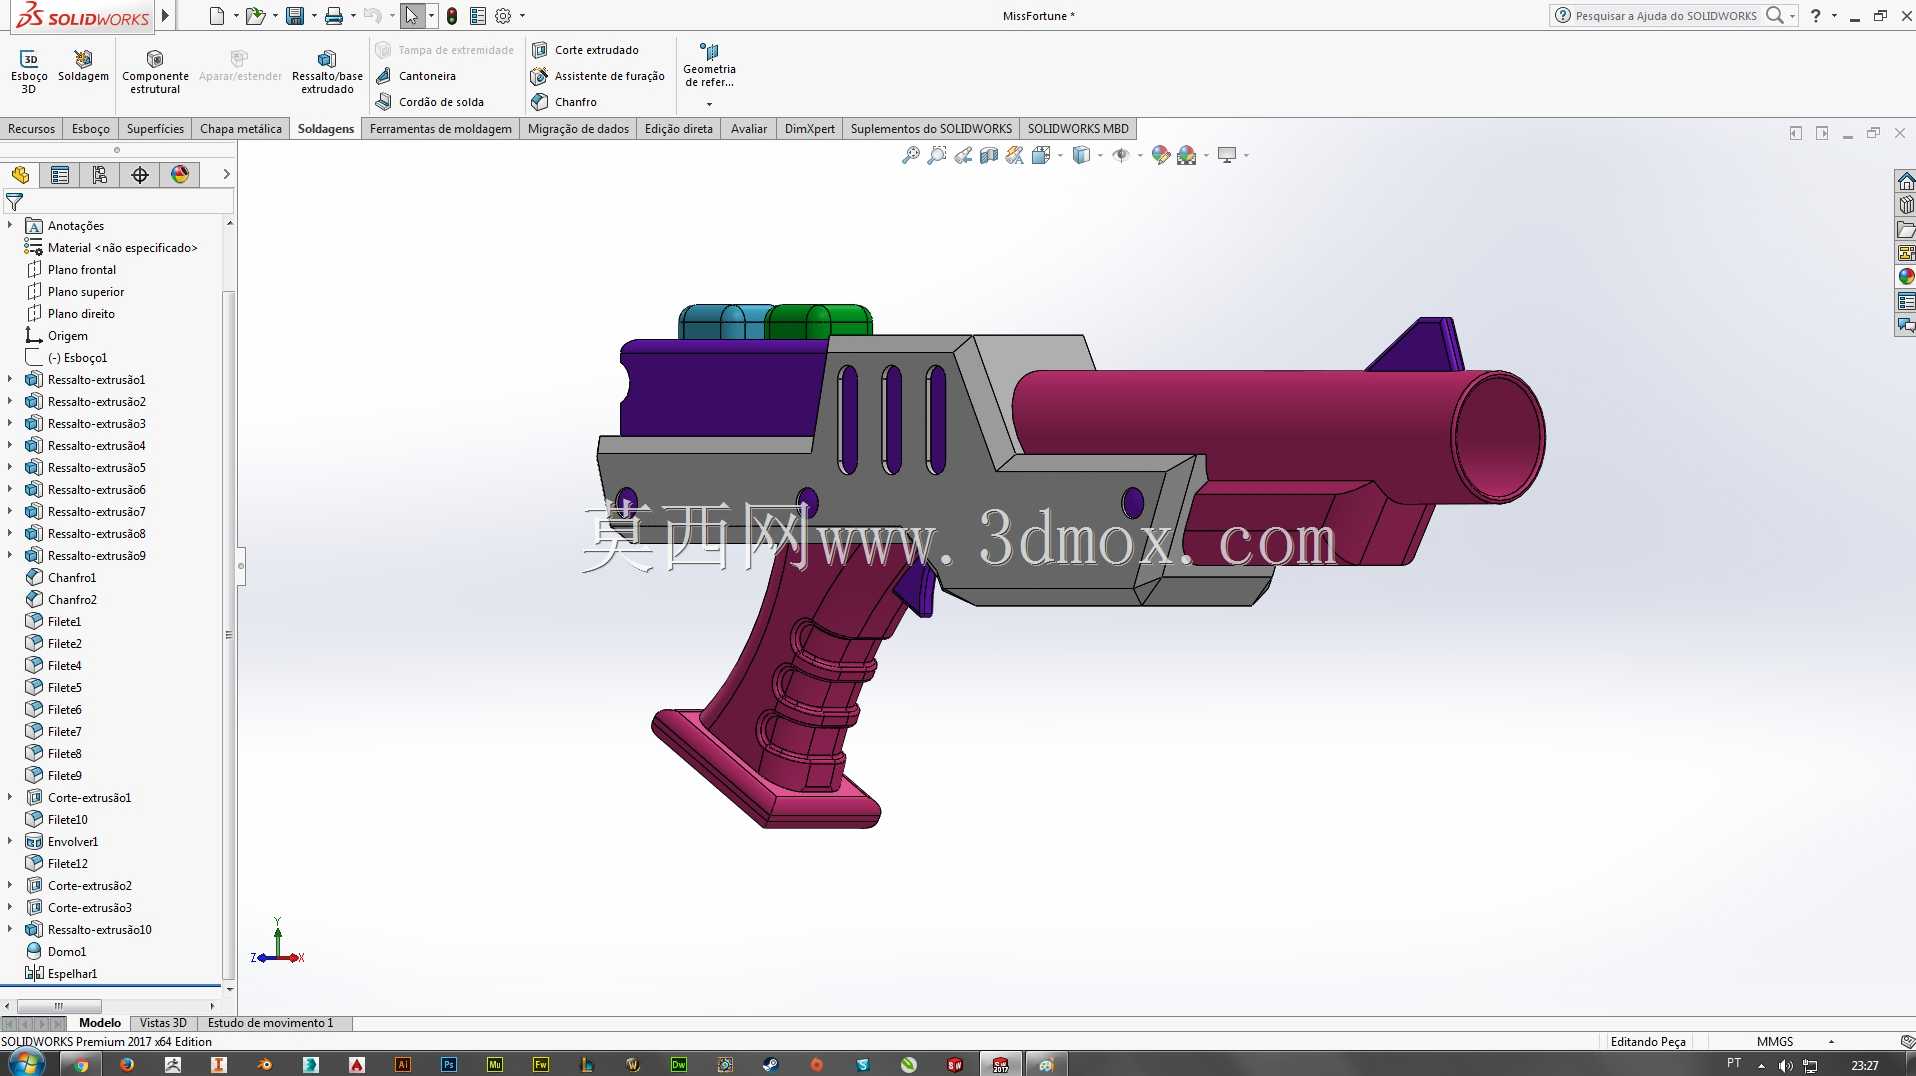Switch to the Recursos tab

(x=32, y=128)
